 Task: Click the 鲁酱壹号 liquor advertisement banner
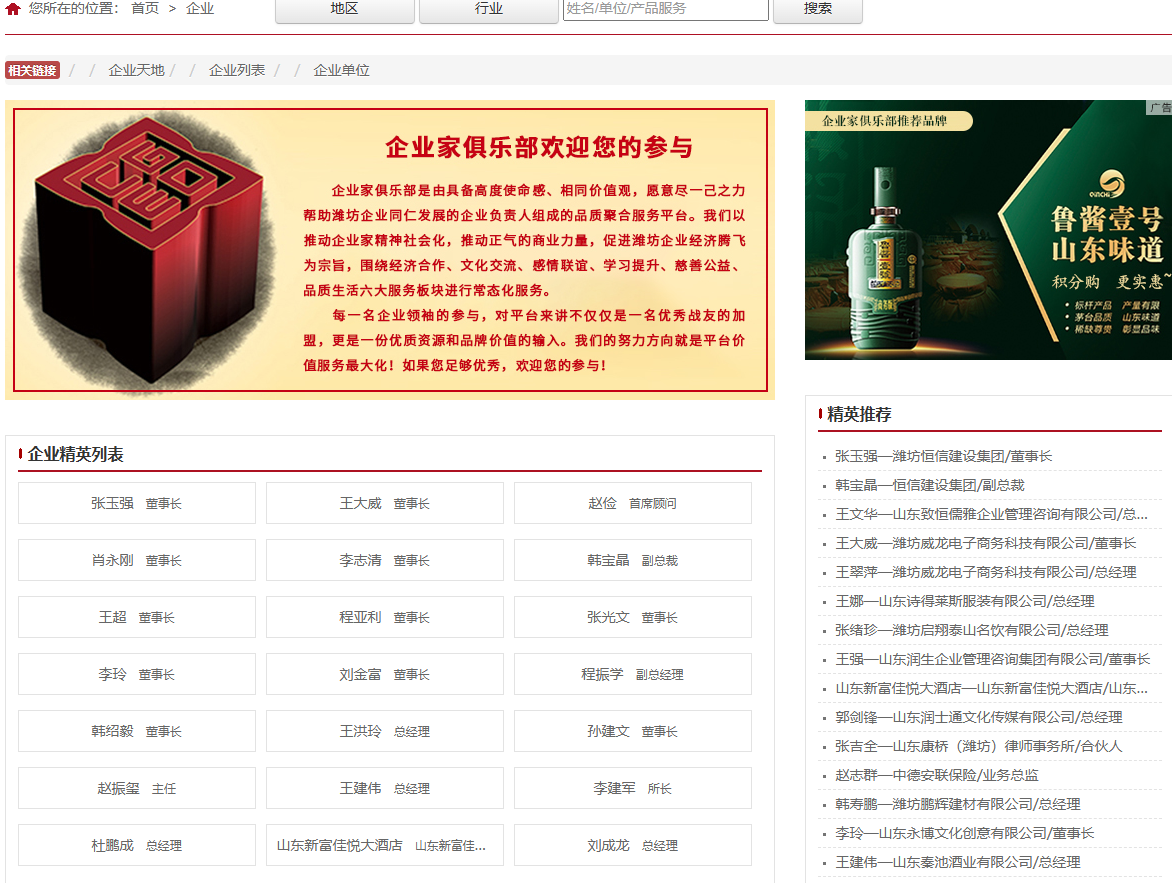[x=987, y=230]
